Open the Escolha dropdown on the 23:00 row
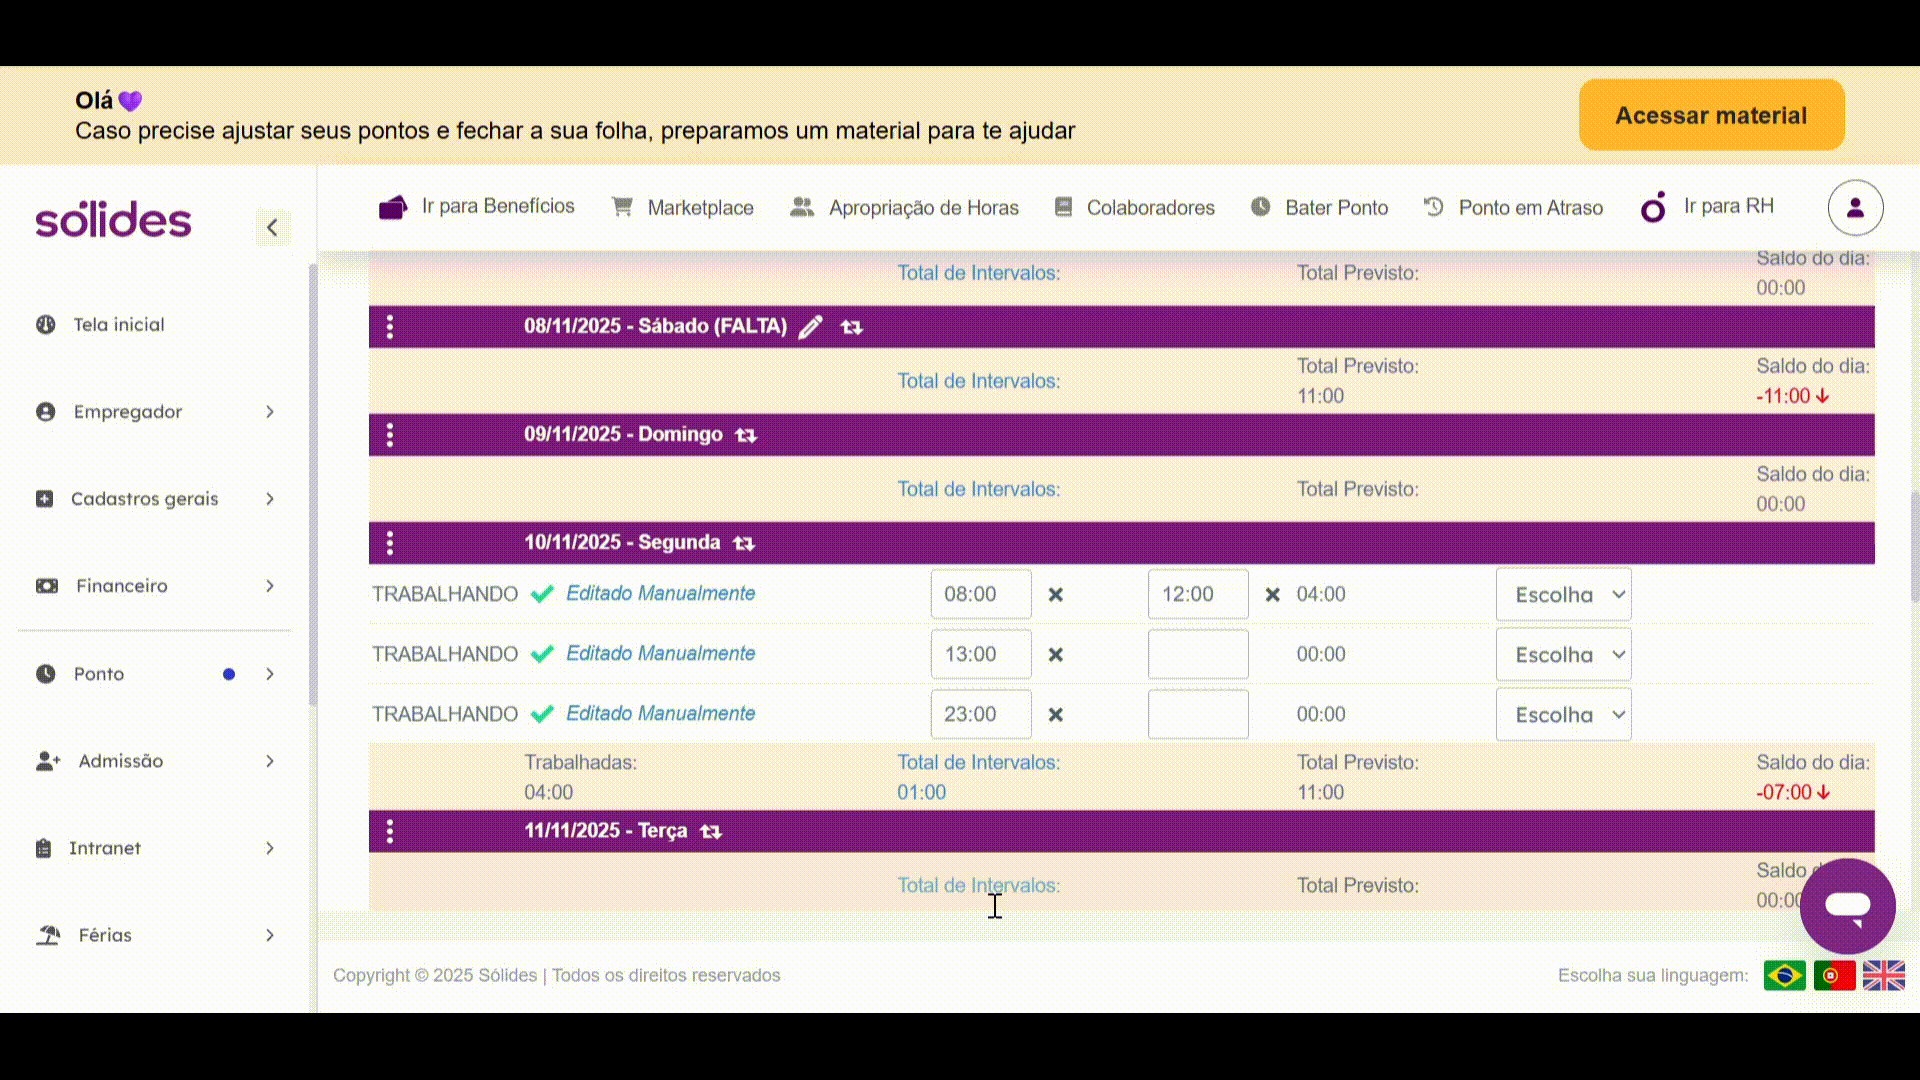This screenshot has height=1080, width=1920. click(1564, 715)
